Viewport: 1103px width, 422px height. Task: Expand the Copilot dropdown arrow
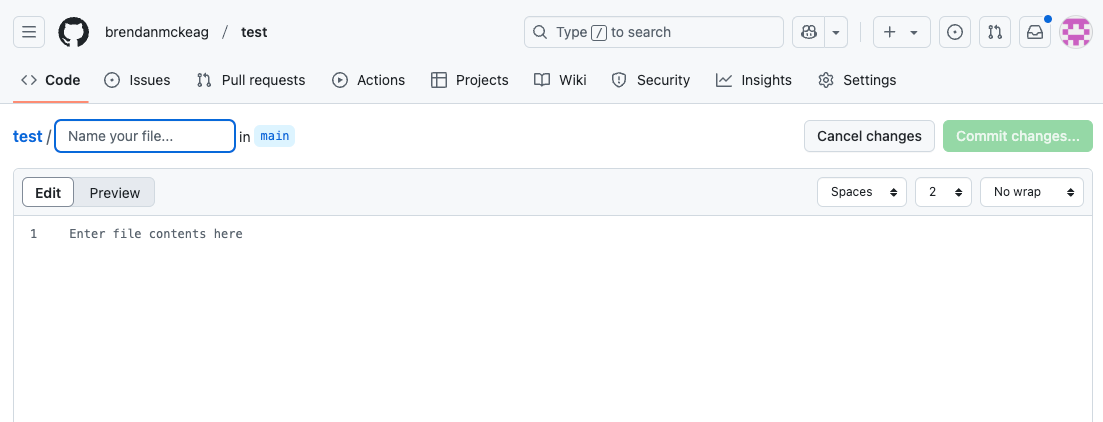tap(837, 32)
